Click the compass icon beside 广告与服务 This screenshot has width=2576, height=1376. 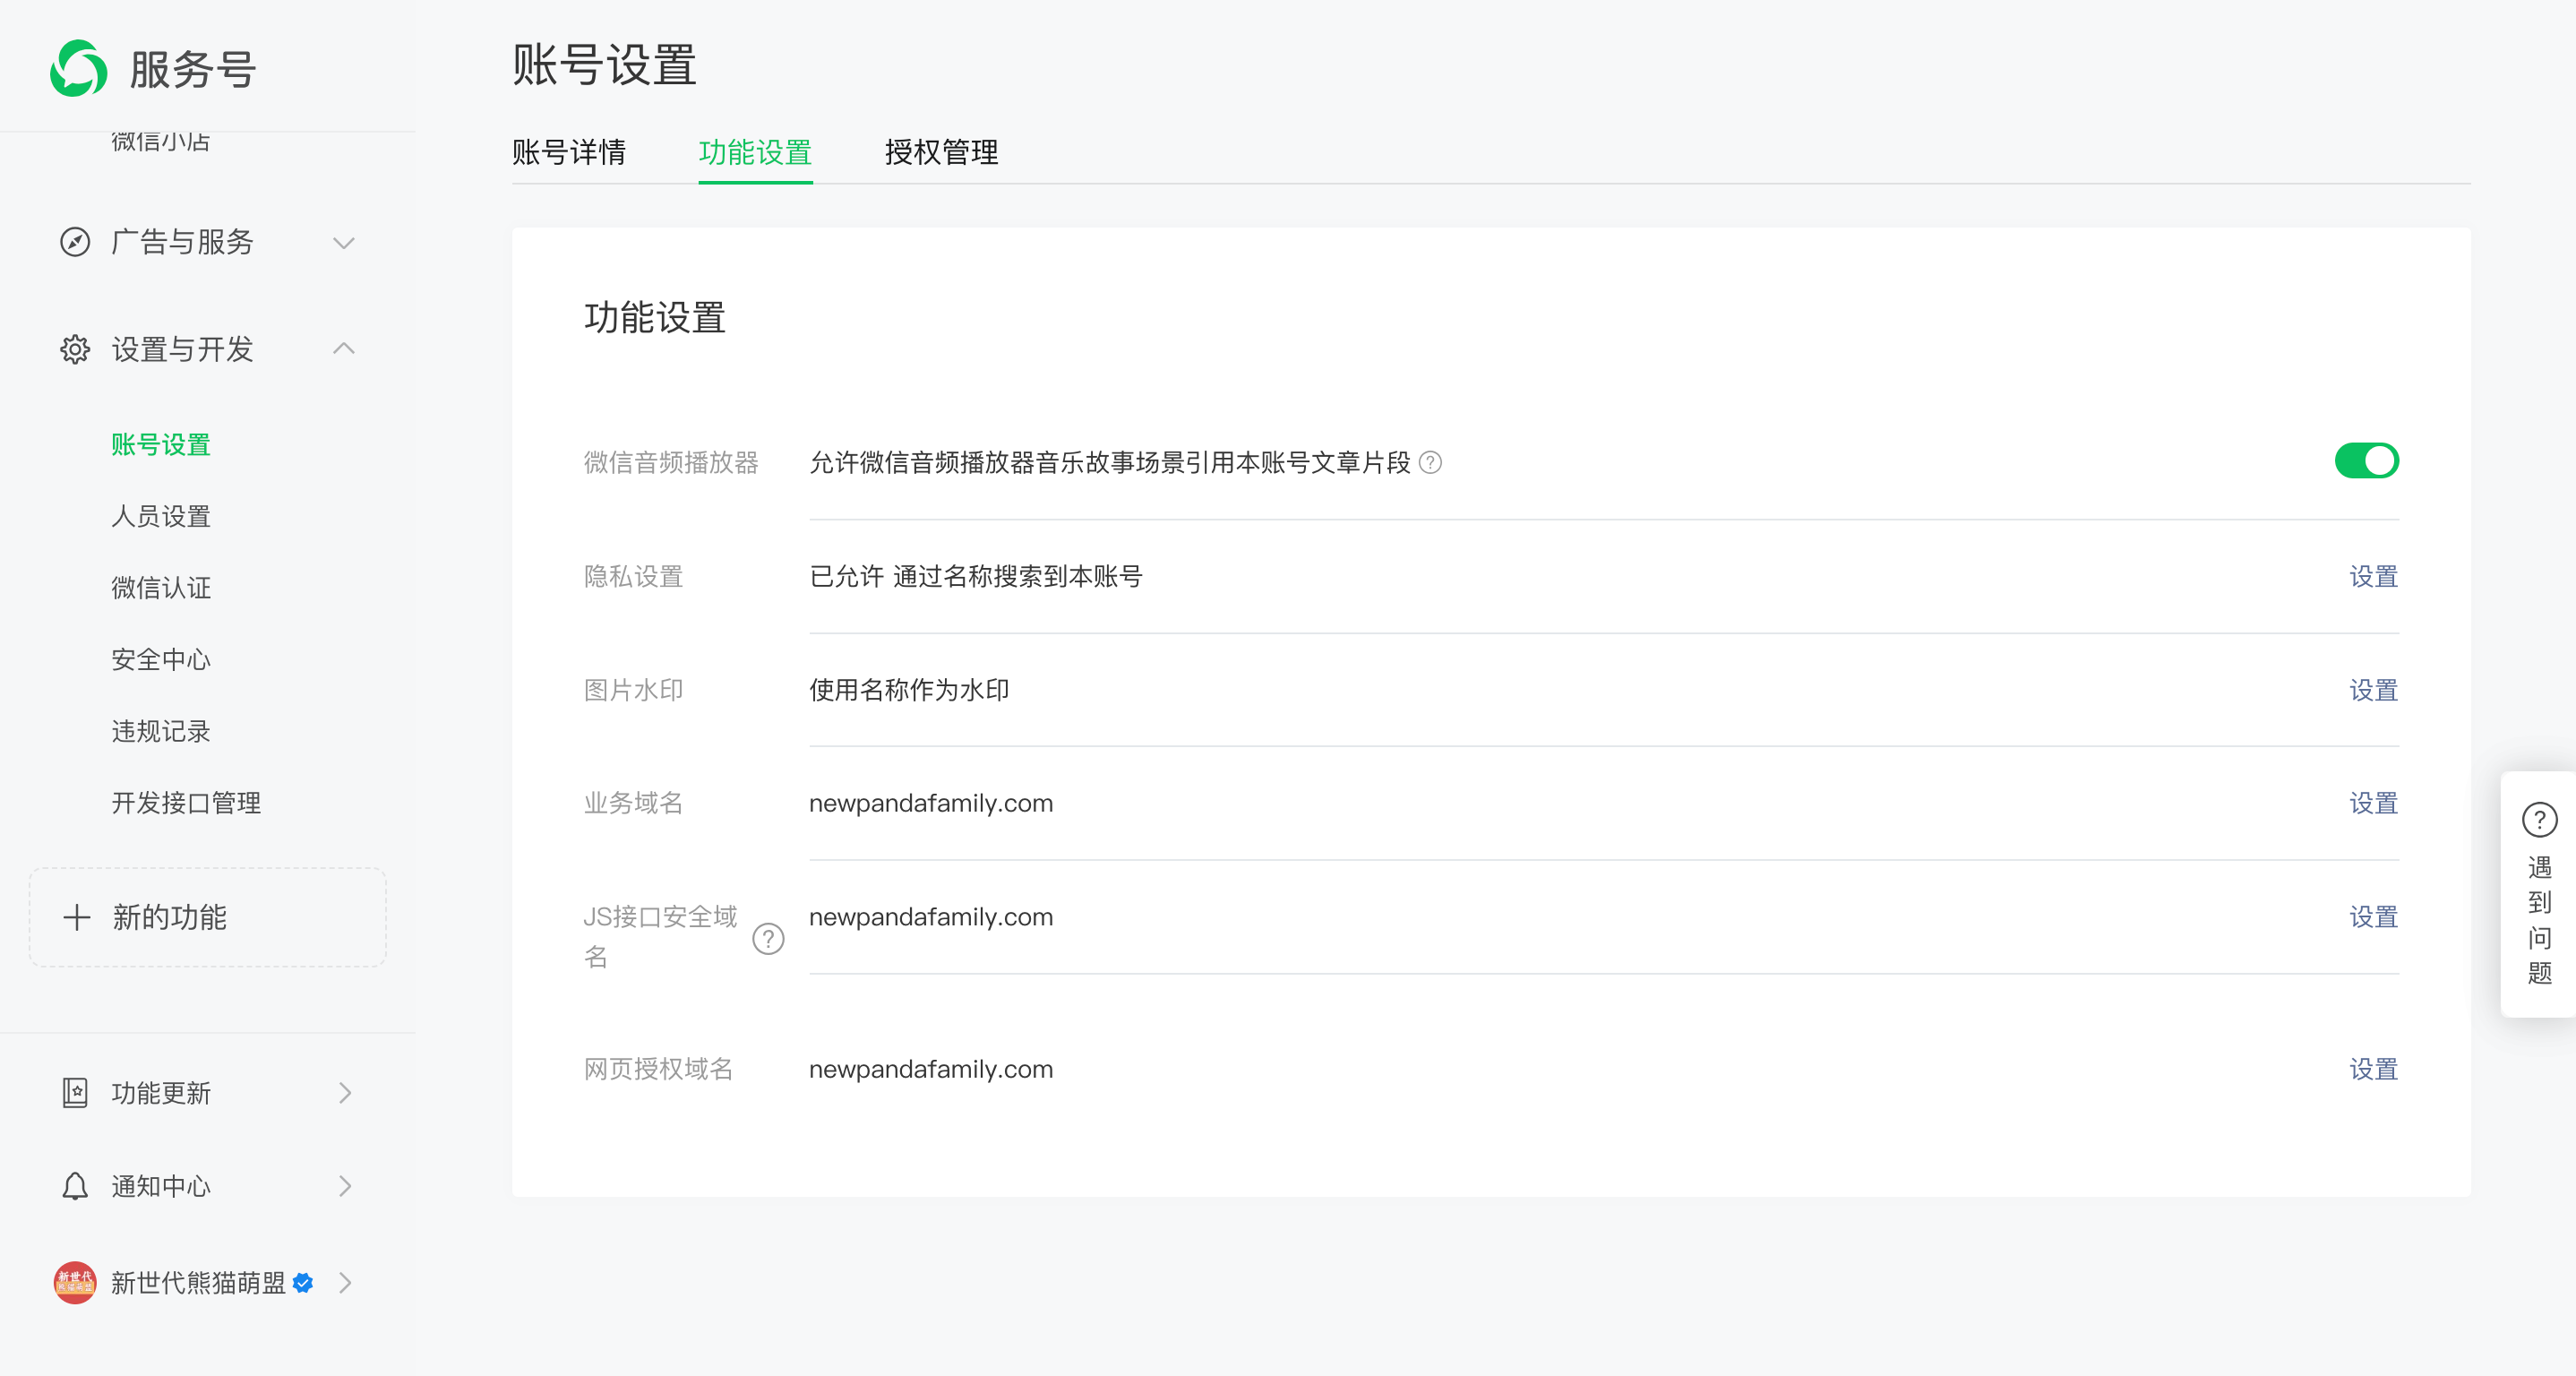tap(75, 242)
